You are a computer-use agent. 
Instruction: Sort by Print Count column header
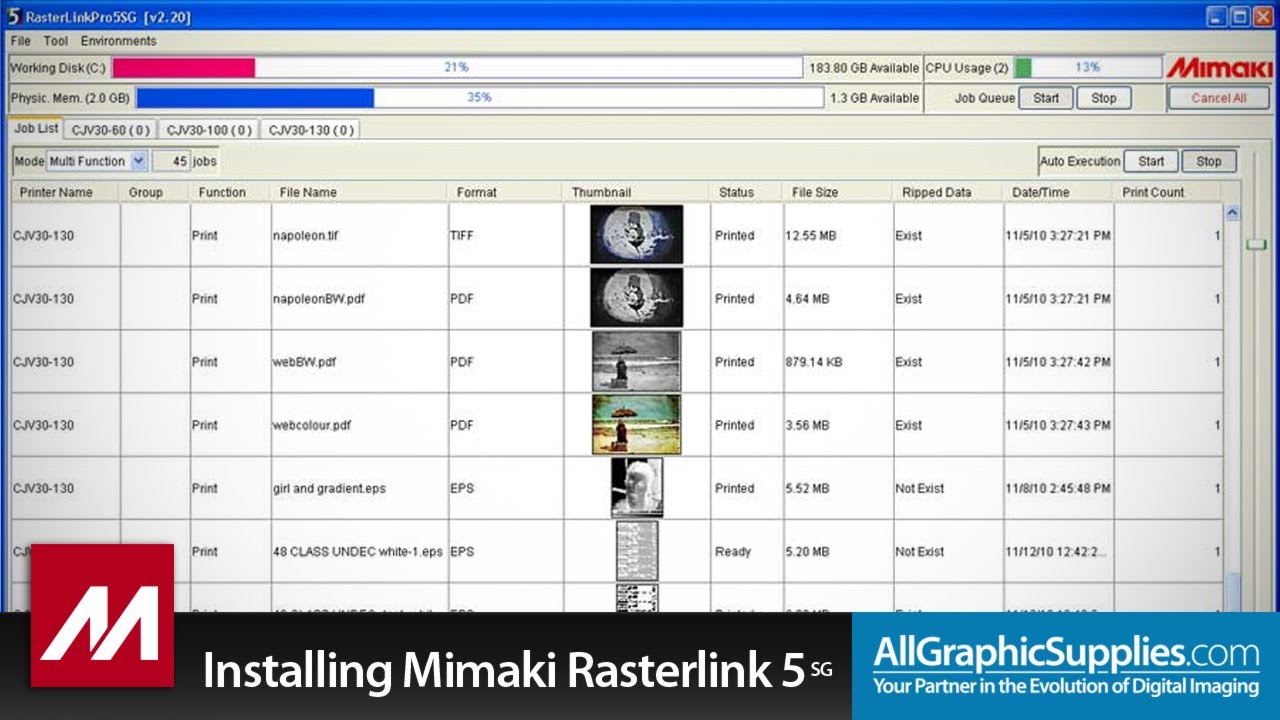(1168, 192)
